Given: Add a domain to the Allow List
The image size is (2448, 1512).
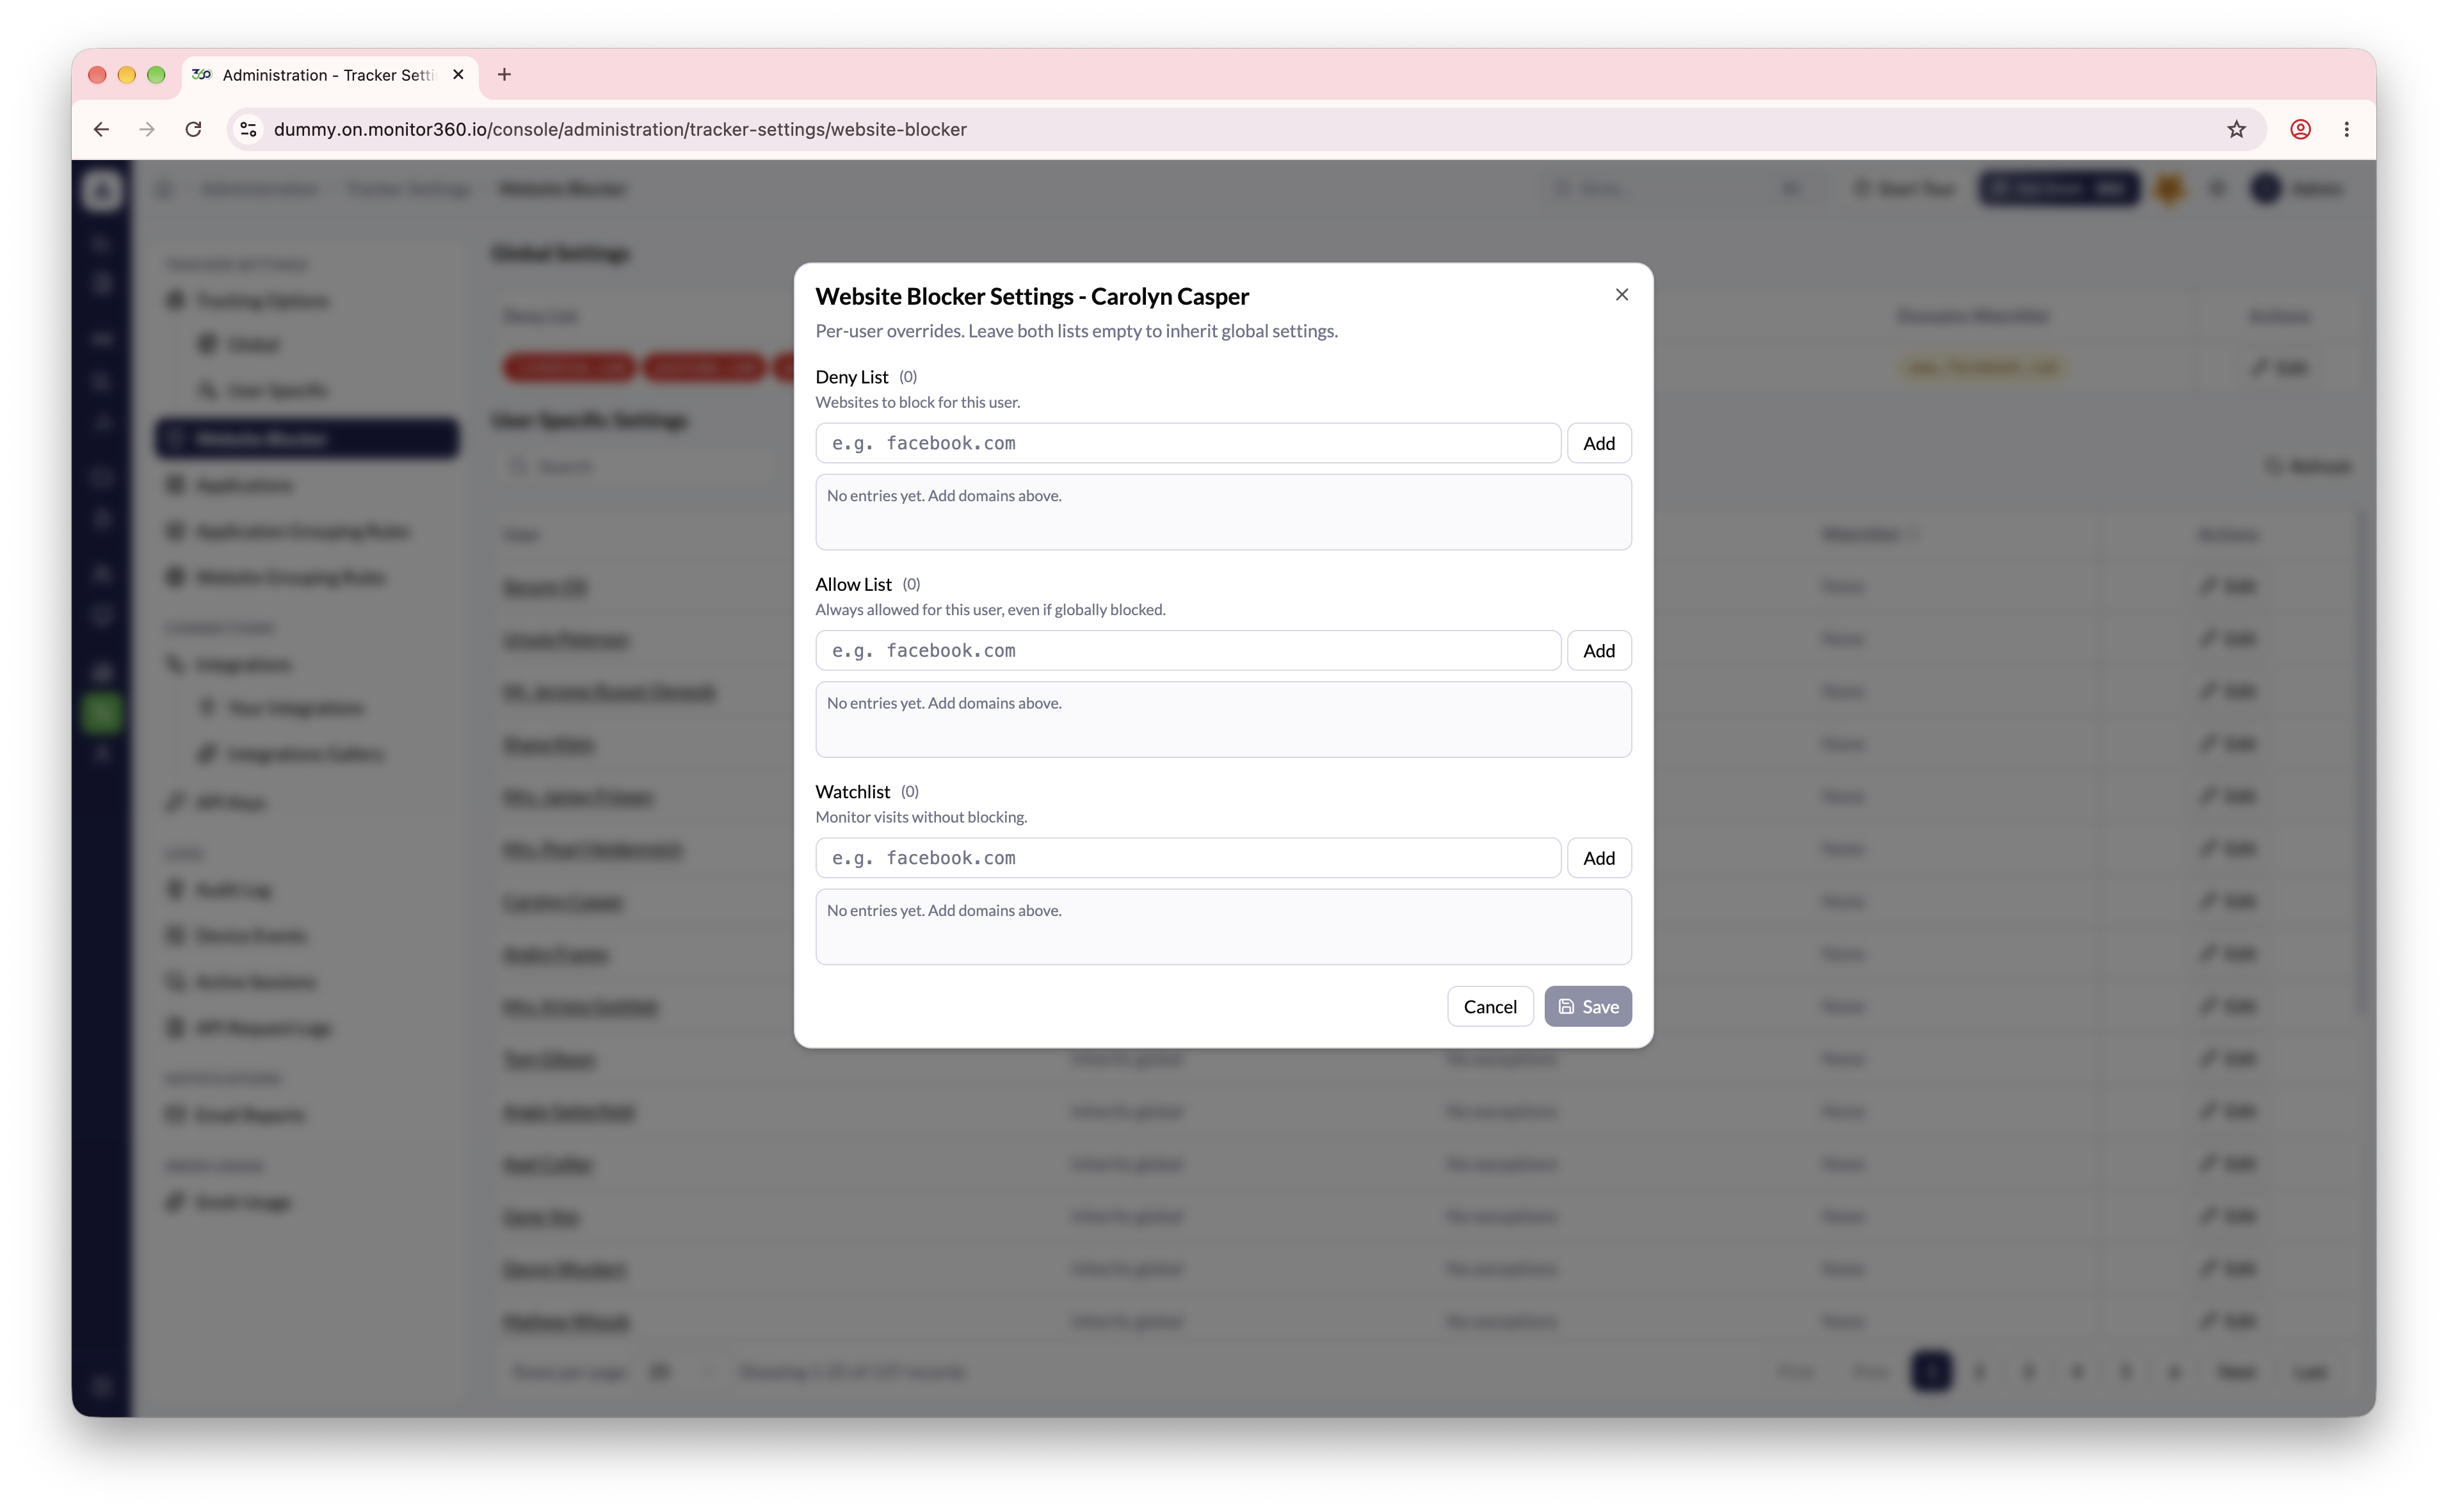Looking at the screenshot, I should [x=1598, y=650].
